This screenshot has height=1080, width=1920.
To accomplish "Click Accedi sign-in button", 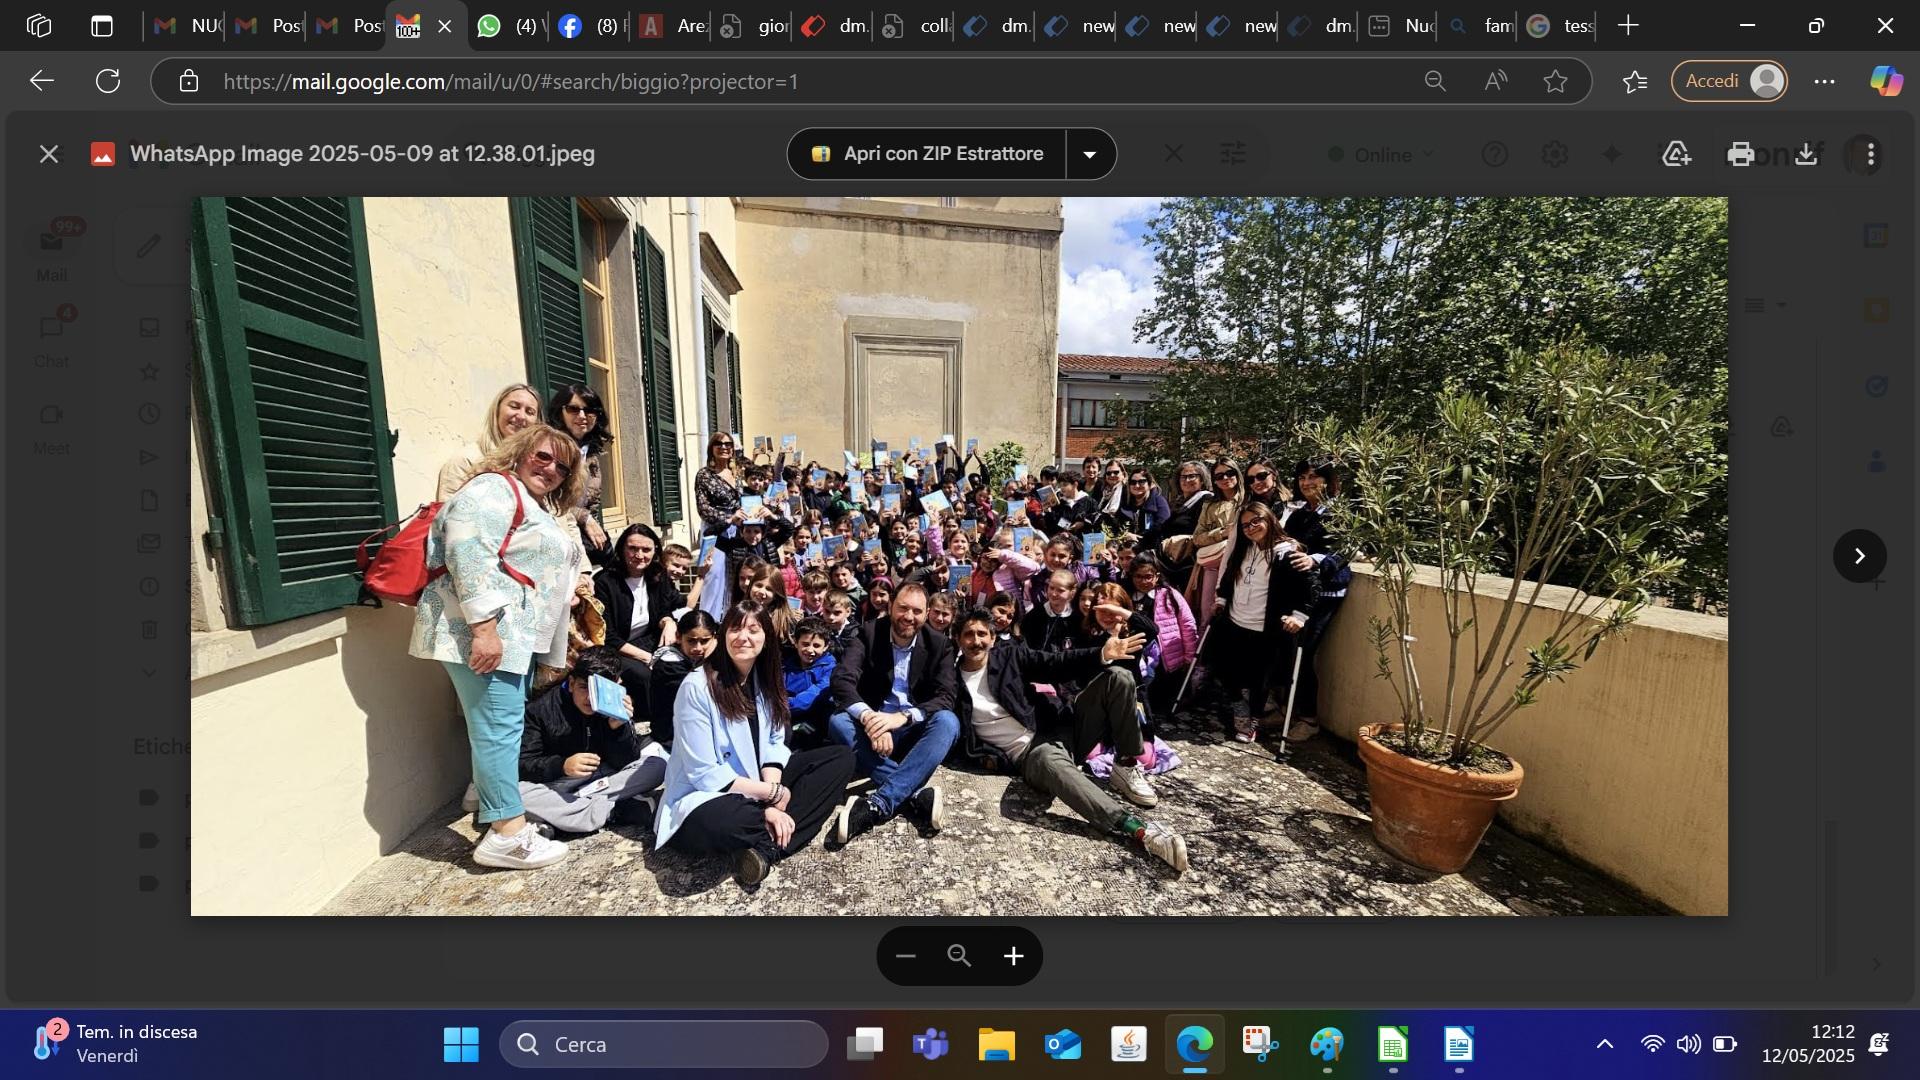I will coord(1729,81).
